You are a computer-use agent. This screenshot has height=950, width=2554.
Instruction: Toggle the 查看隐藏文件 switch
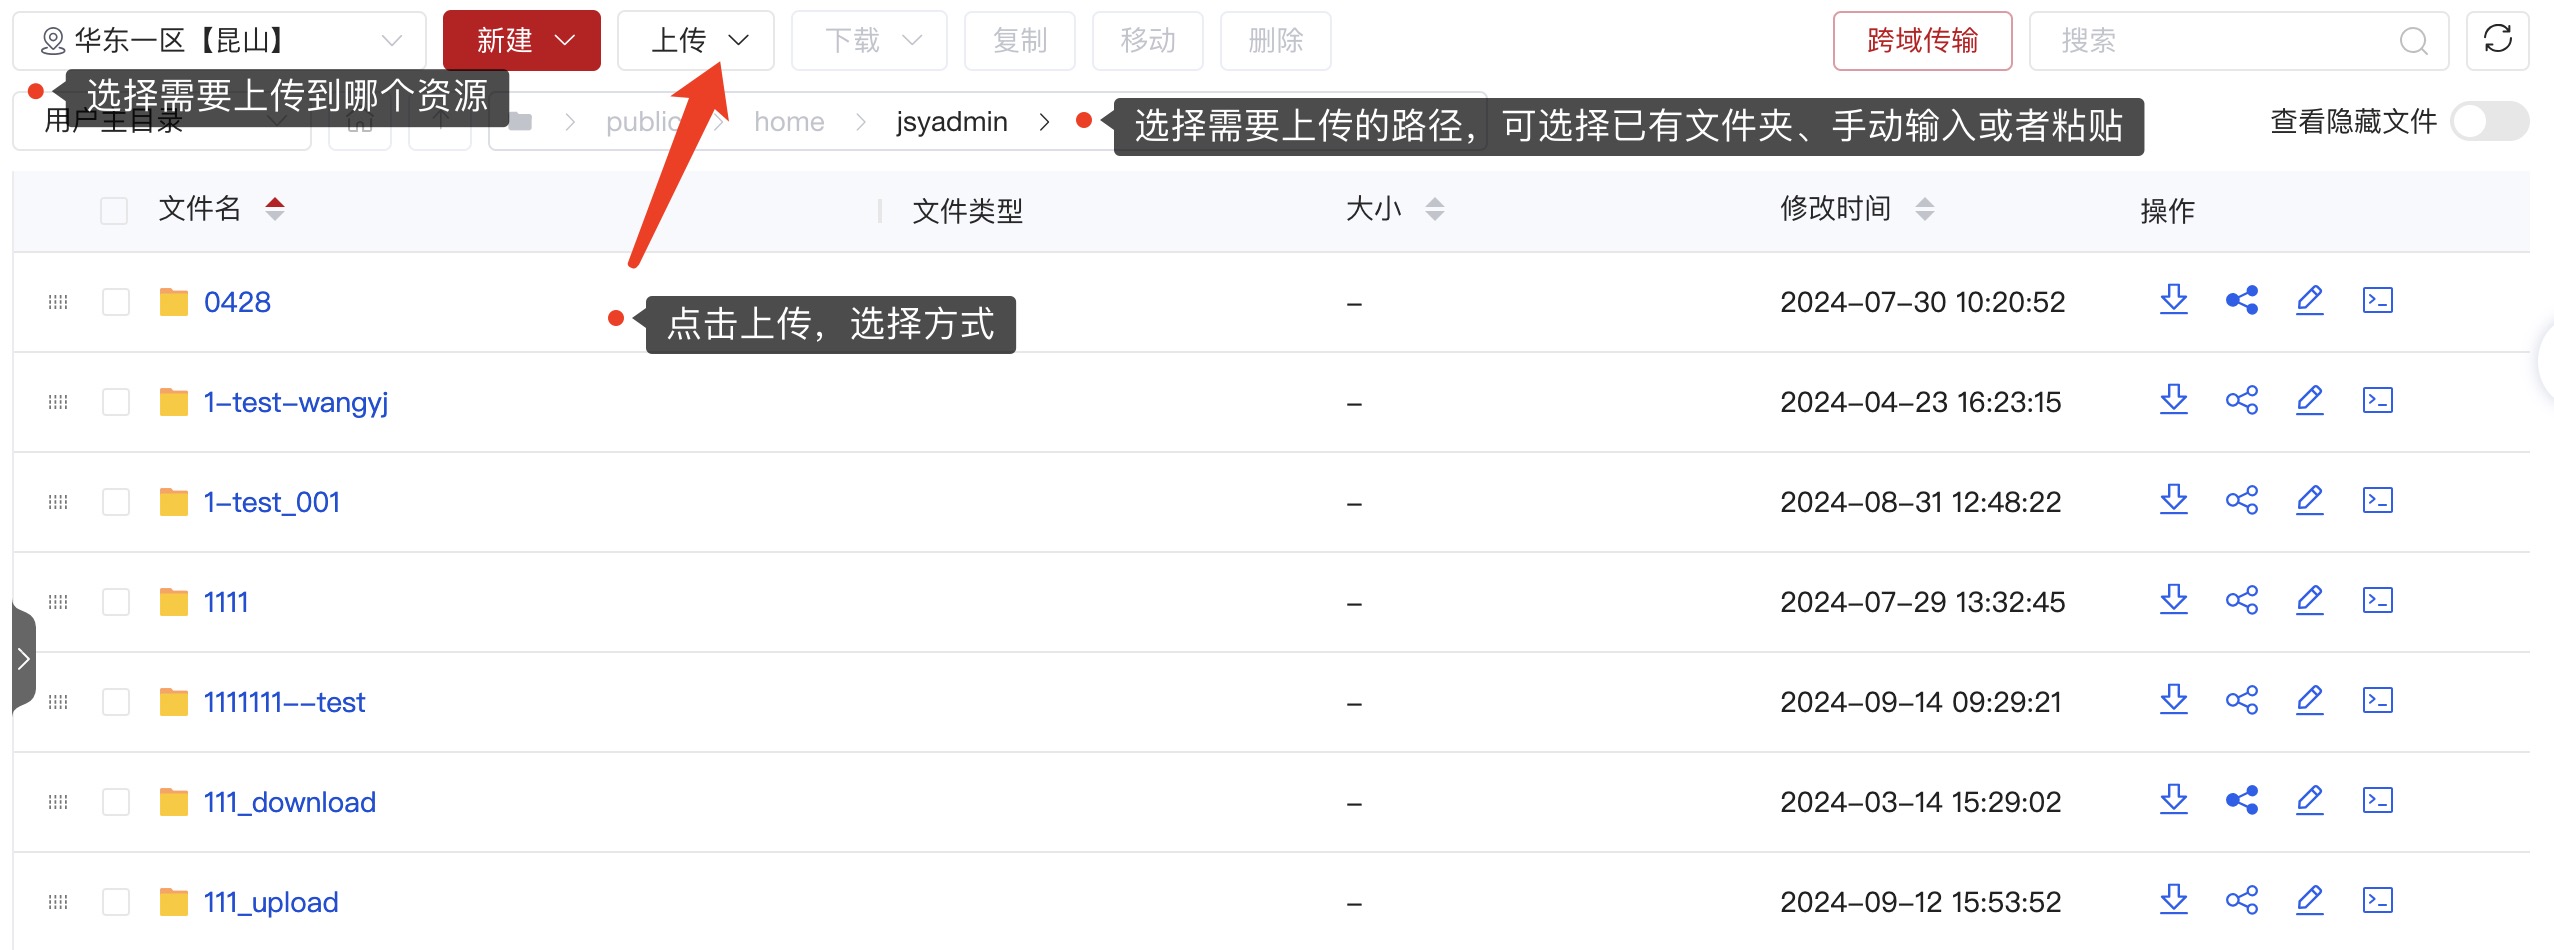click(x=2489, y=122)
